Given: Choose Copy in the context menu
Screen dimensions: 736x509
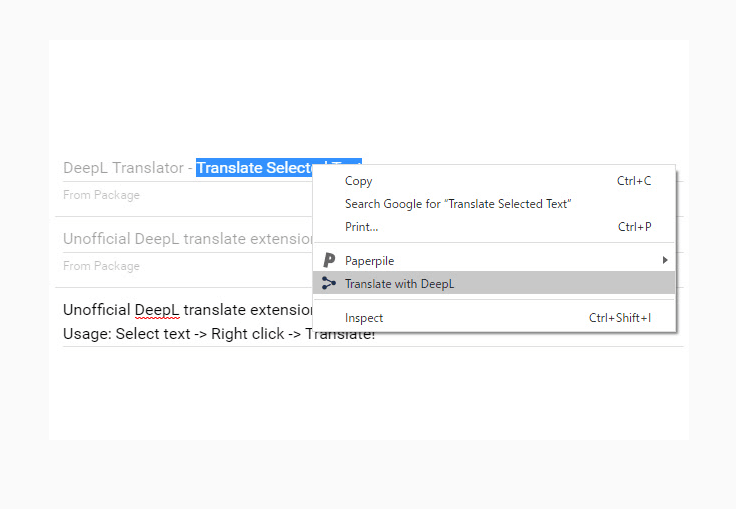Looking at the screenshot, I should tap(494, 181).
